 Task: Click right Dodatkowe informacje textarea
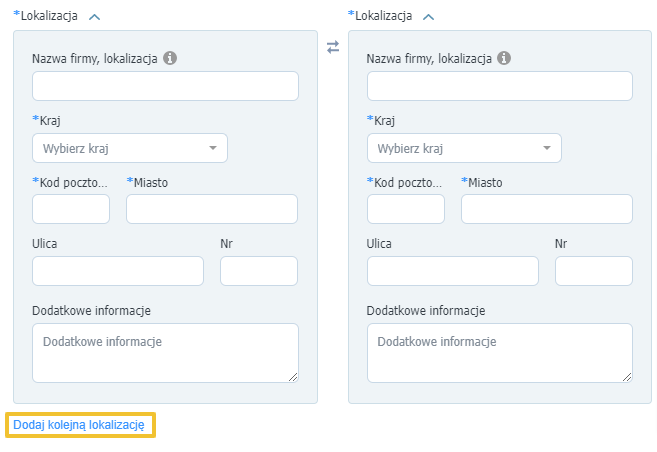tap(500, 353)
